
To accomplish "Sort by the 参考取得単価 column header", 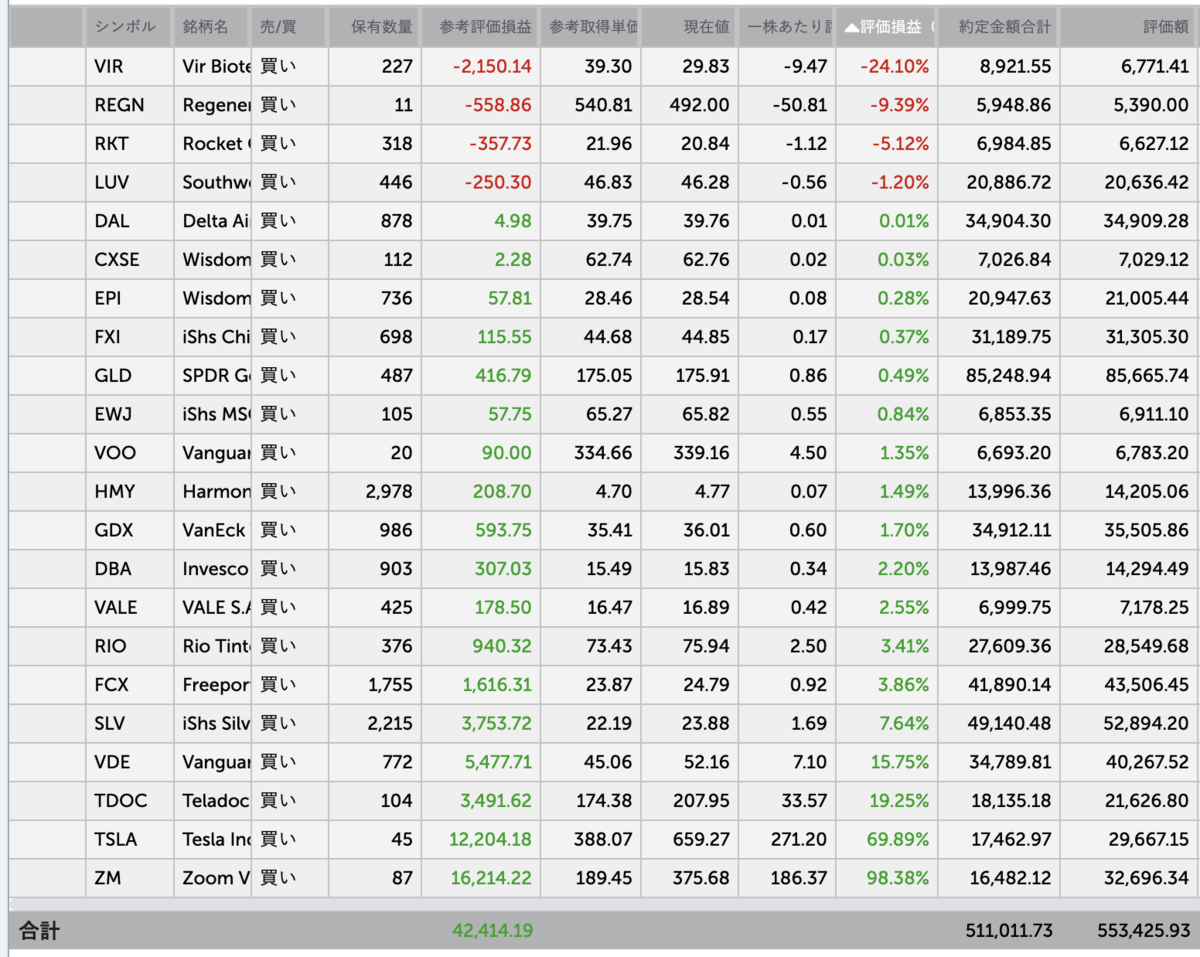I will point(590,27).
